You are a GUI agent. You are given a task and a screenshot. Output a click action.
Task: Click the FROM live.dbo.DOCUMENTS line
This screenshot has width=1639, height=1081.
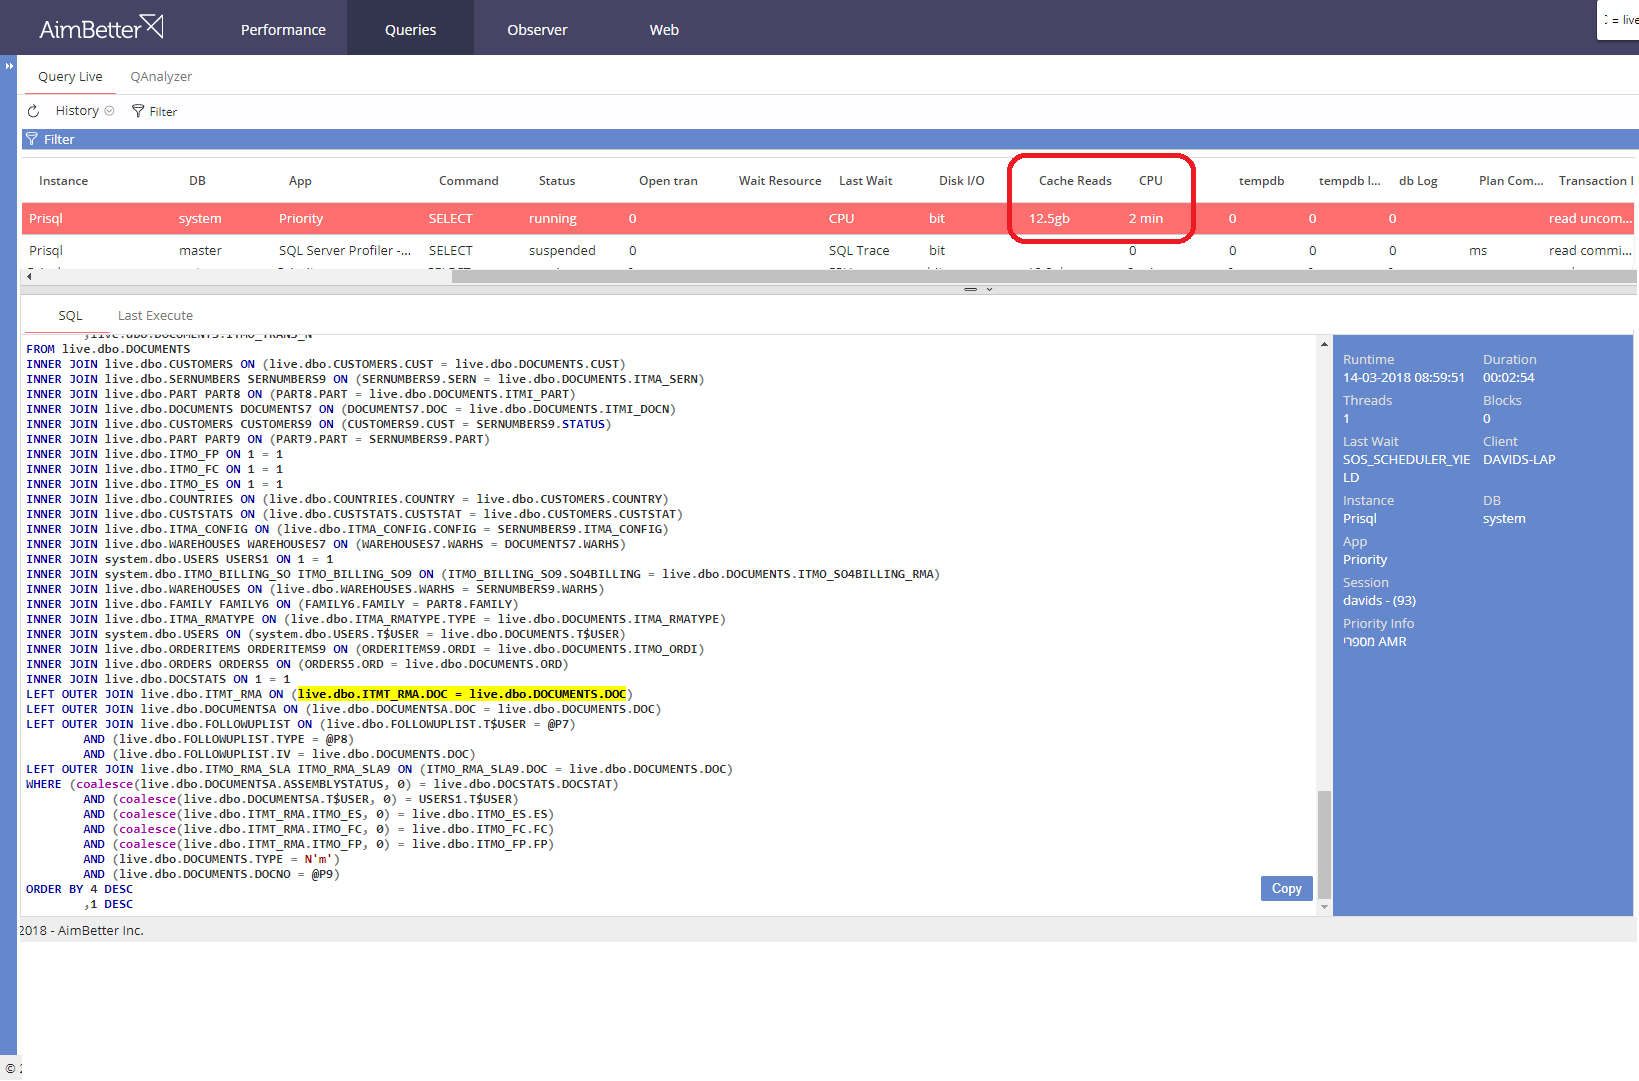(108, 349)
